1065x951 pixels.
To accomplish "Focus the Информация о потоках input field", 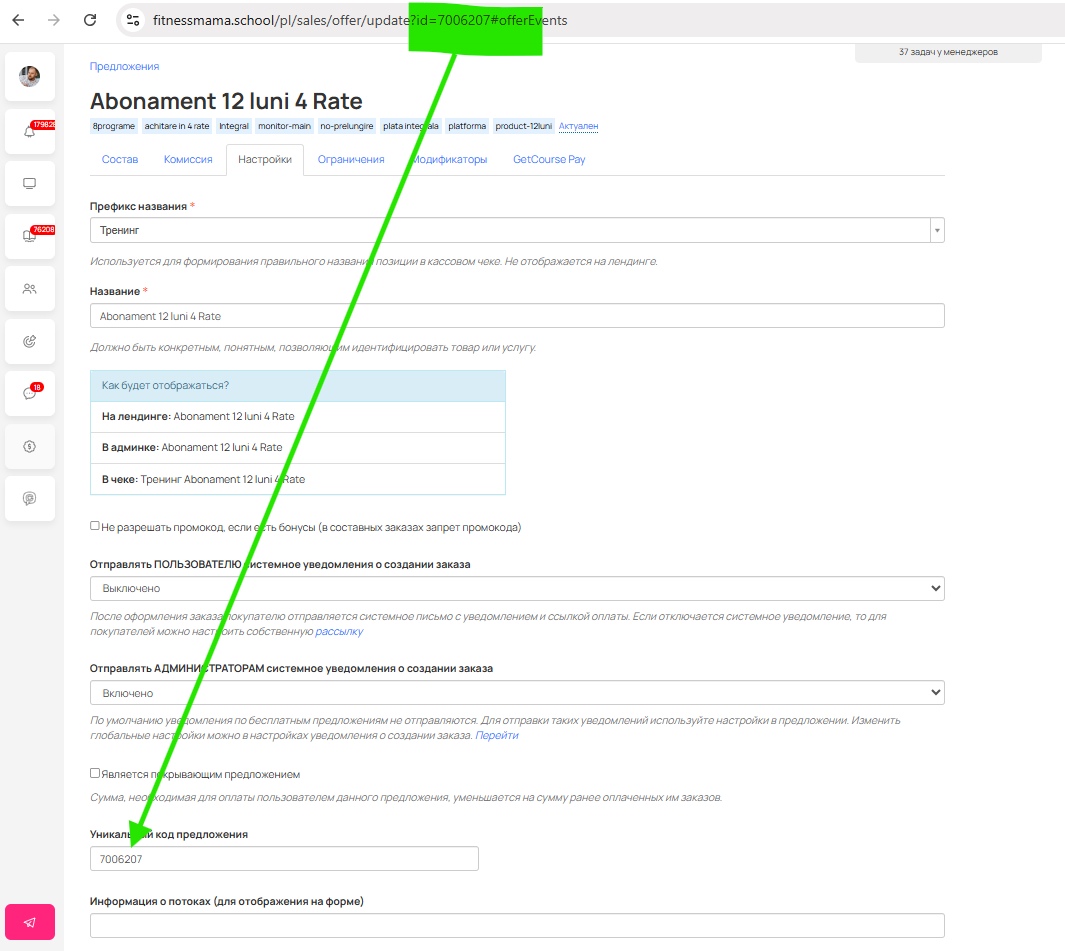I will pyautogui.click(x=517, y=926).
